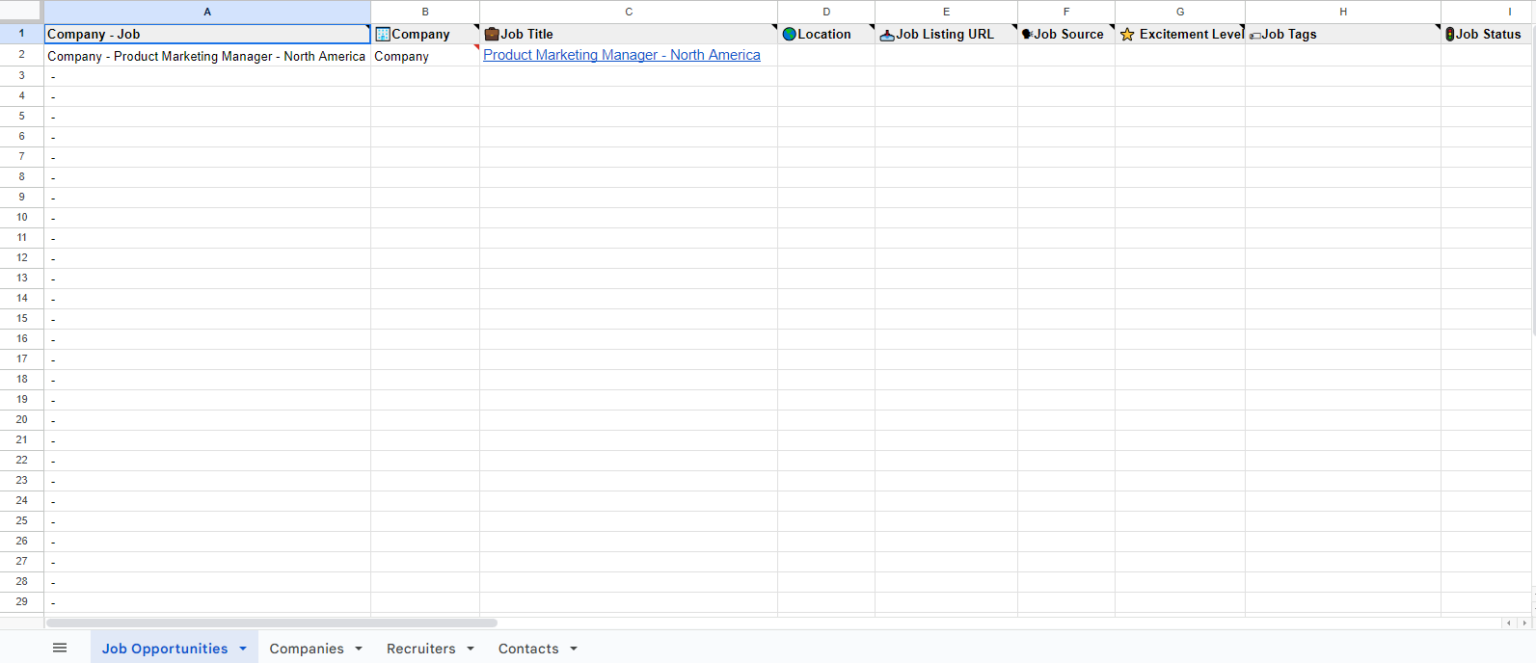
Task: Click the Company building icon in header
Action: coord(383,34)
